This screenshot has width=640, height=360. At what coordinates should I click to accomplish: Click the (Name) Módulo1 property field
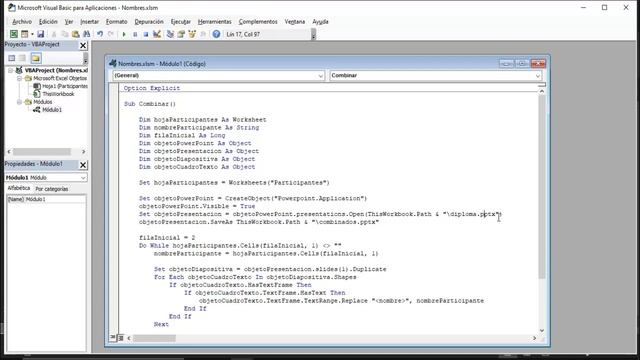click(x=46, y=199)
